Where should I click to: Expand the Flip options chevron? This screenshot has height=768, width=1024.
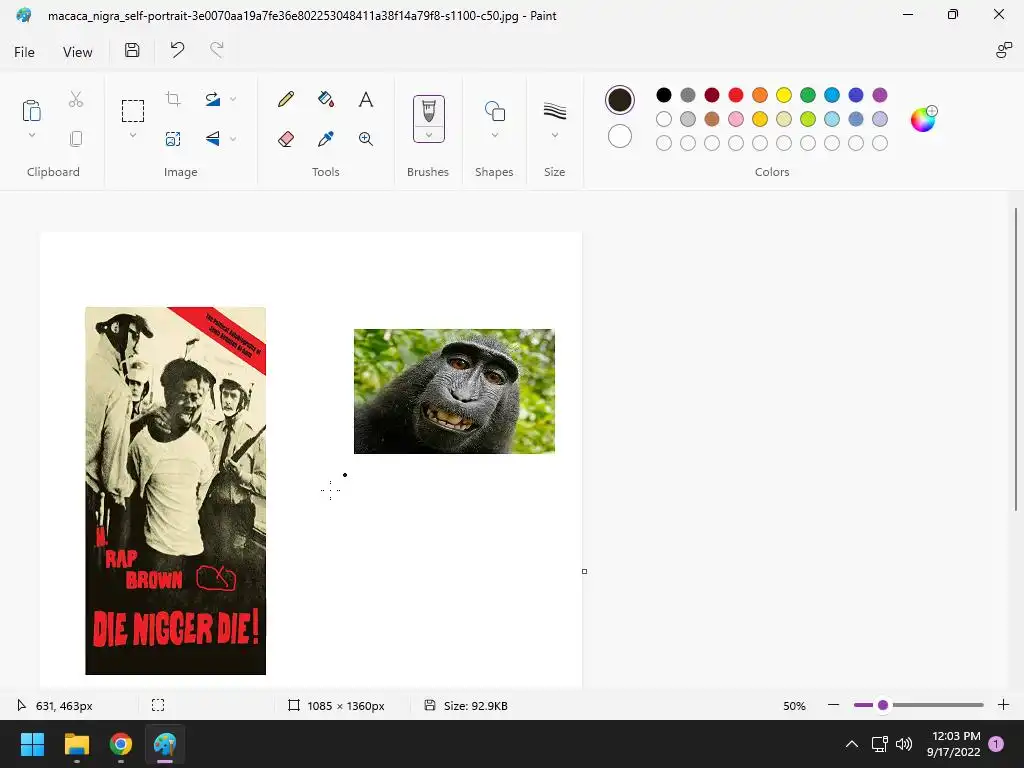[x=233, y=138]
